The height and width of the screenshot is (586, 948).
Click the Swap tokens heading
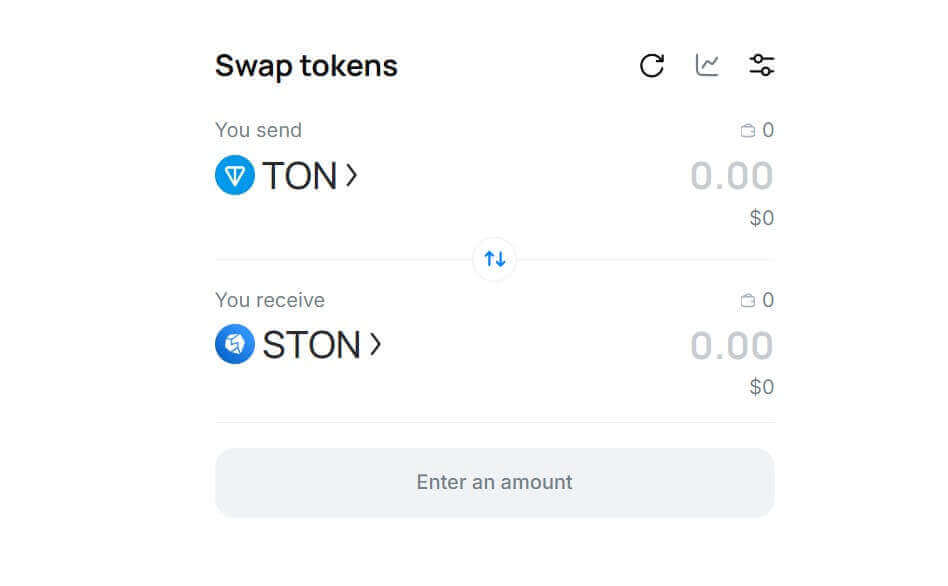(x=306, y=66)
